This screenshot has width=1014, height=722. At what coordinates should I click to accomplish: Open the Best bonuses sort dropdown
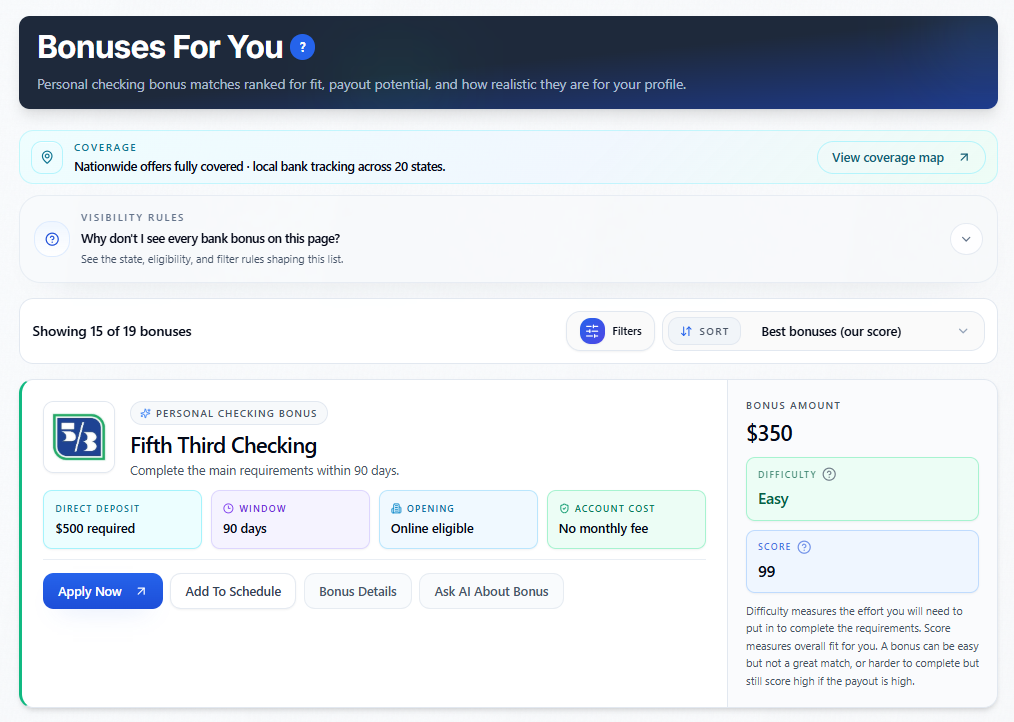[x=823, y=331]
